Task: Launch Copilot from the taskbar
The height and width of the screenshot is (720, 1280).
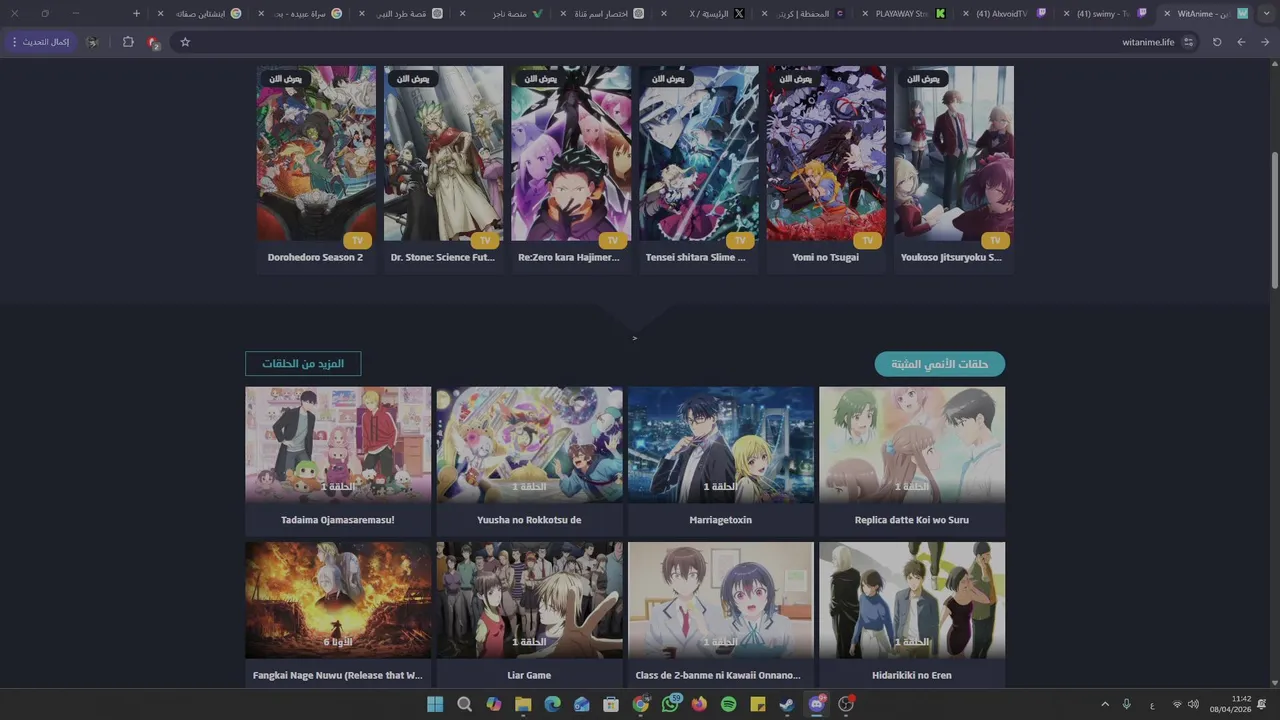Action: (493, 704)
